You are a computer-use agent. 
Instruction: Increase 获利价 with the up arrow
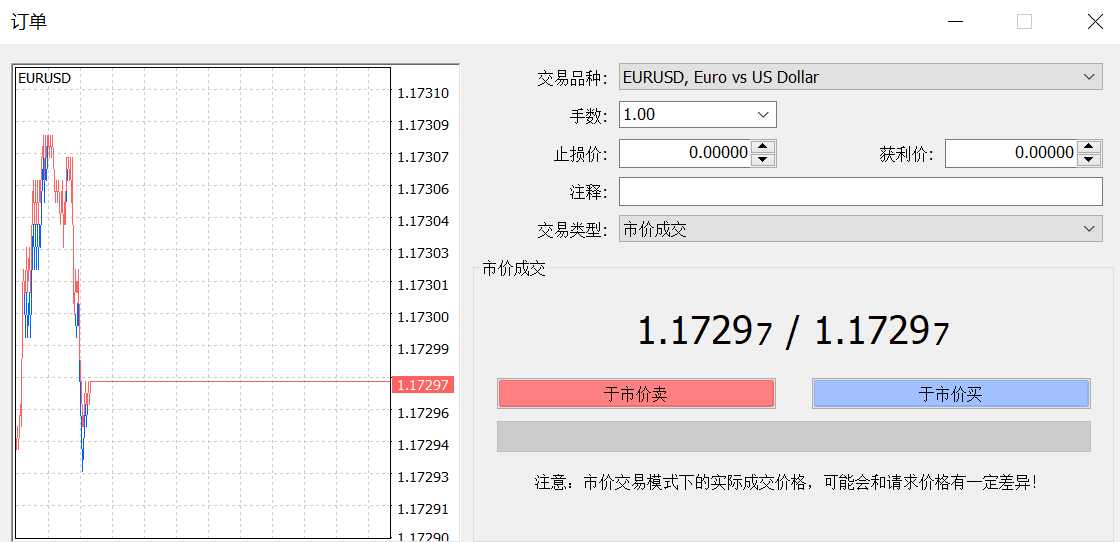click(1089, 146)
